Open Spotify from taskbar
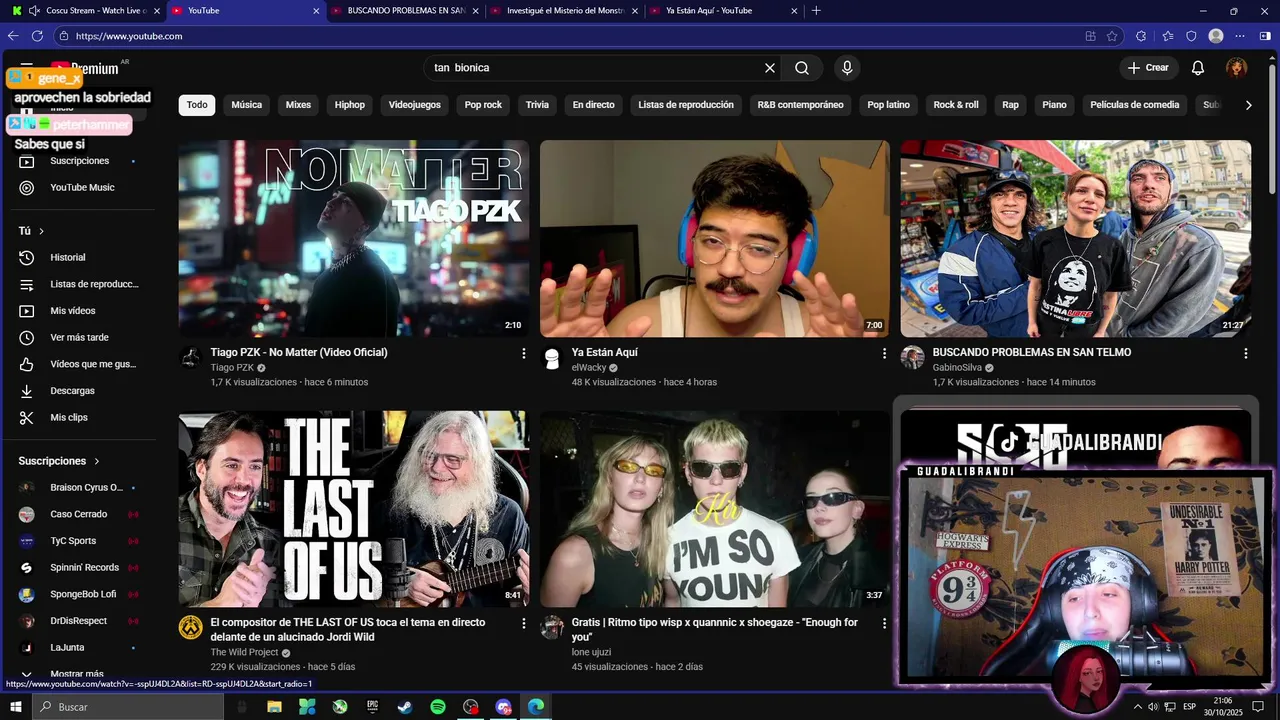The height and width of the screenshot is (720, 1280). pyautogui.click(x=438, y=707)
